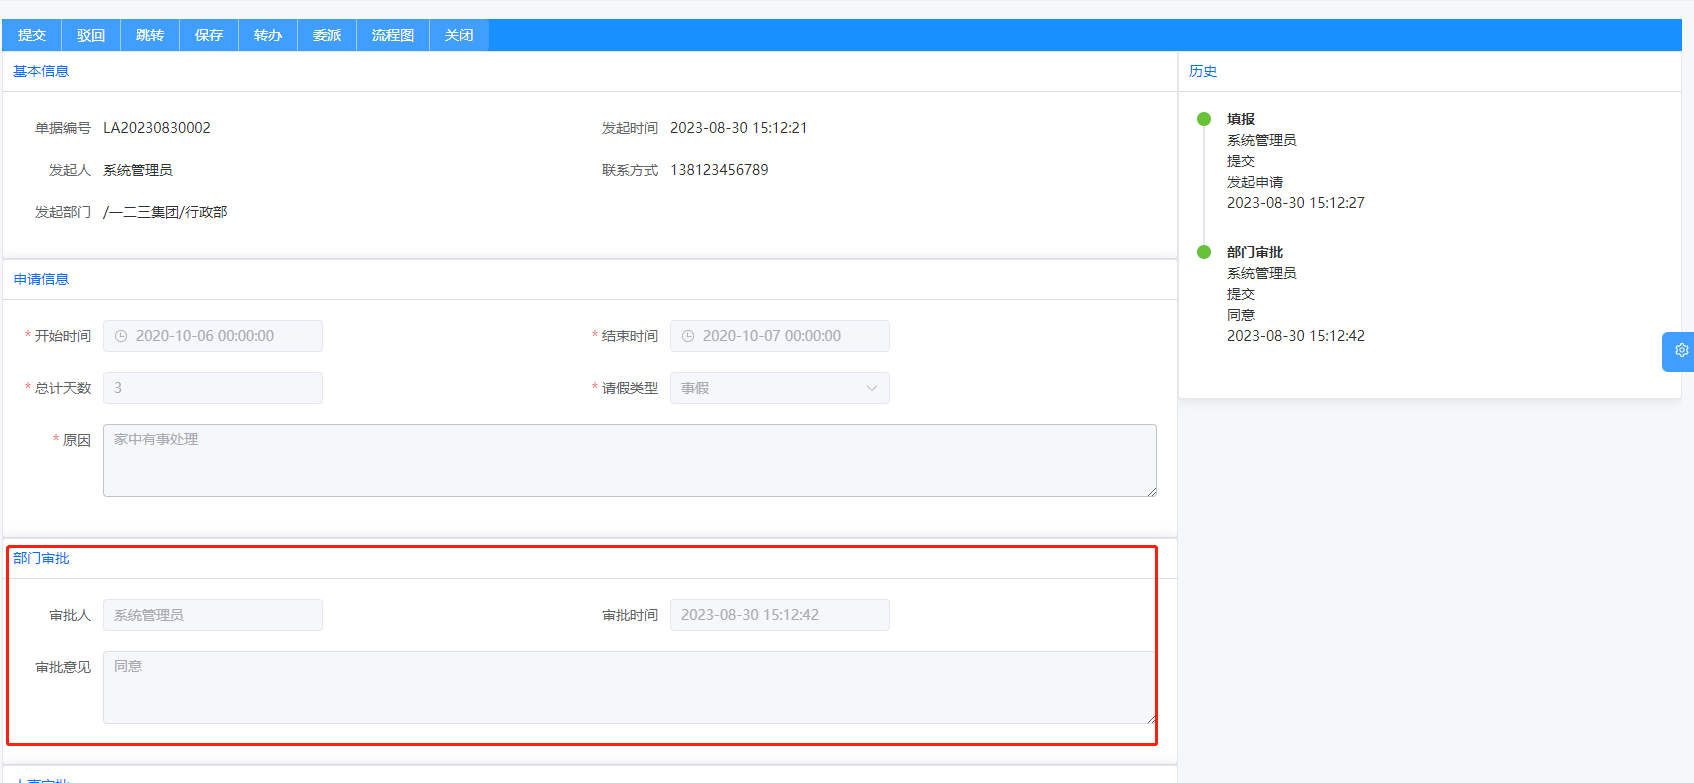Save the form with 保存
This screenshot has height=783, width=1694.
(209, 35)
